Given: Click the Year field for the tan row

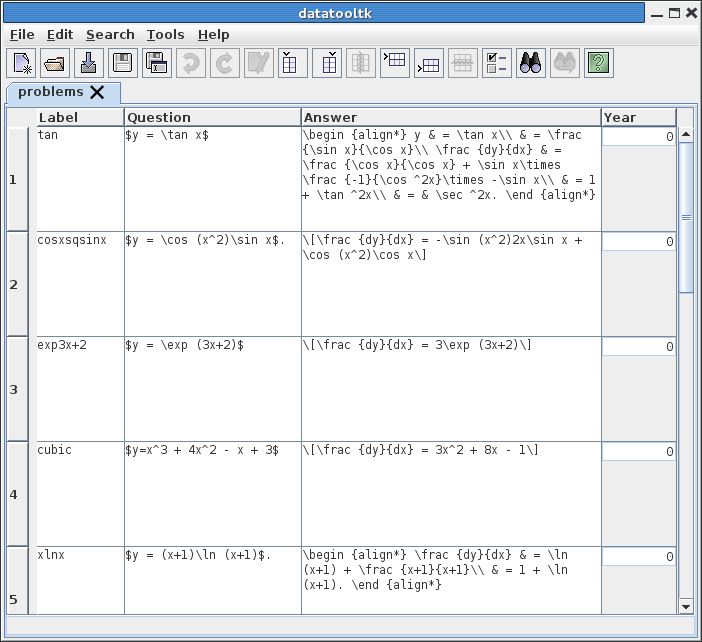Looking at the screenshot, I should [638, 137].
